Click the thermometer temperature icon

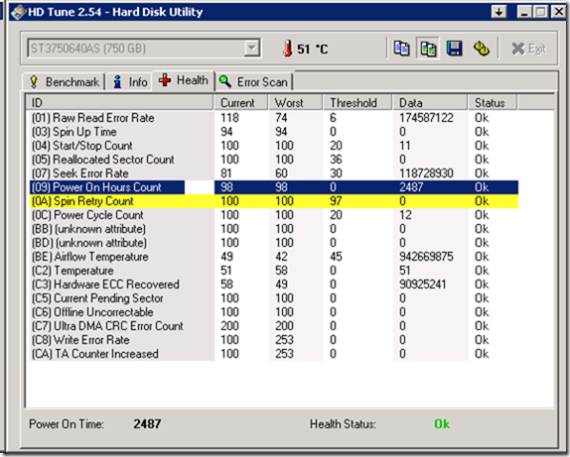pos(288,48)
